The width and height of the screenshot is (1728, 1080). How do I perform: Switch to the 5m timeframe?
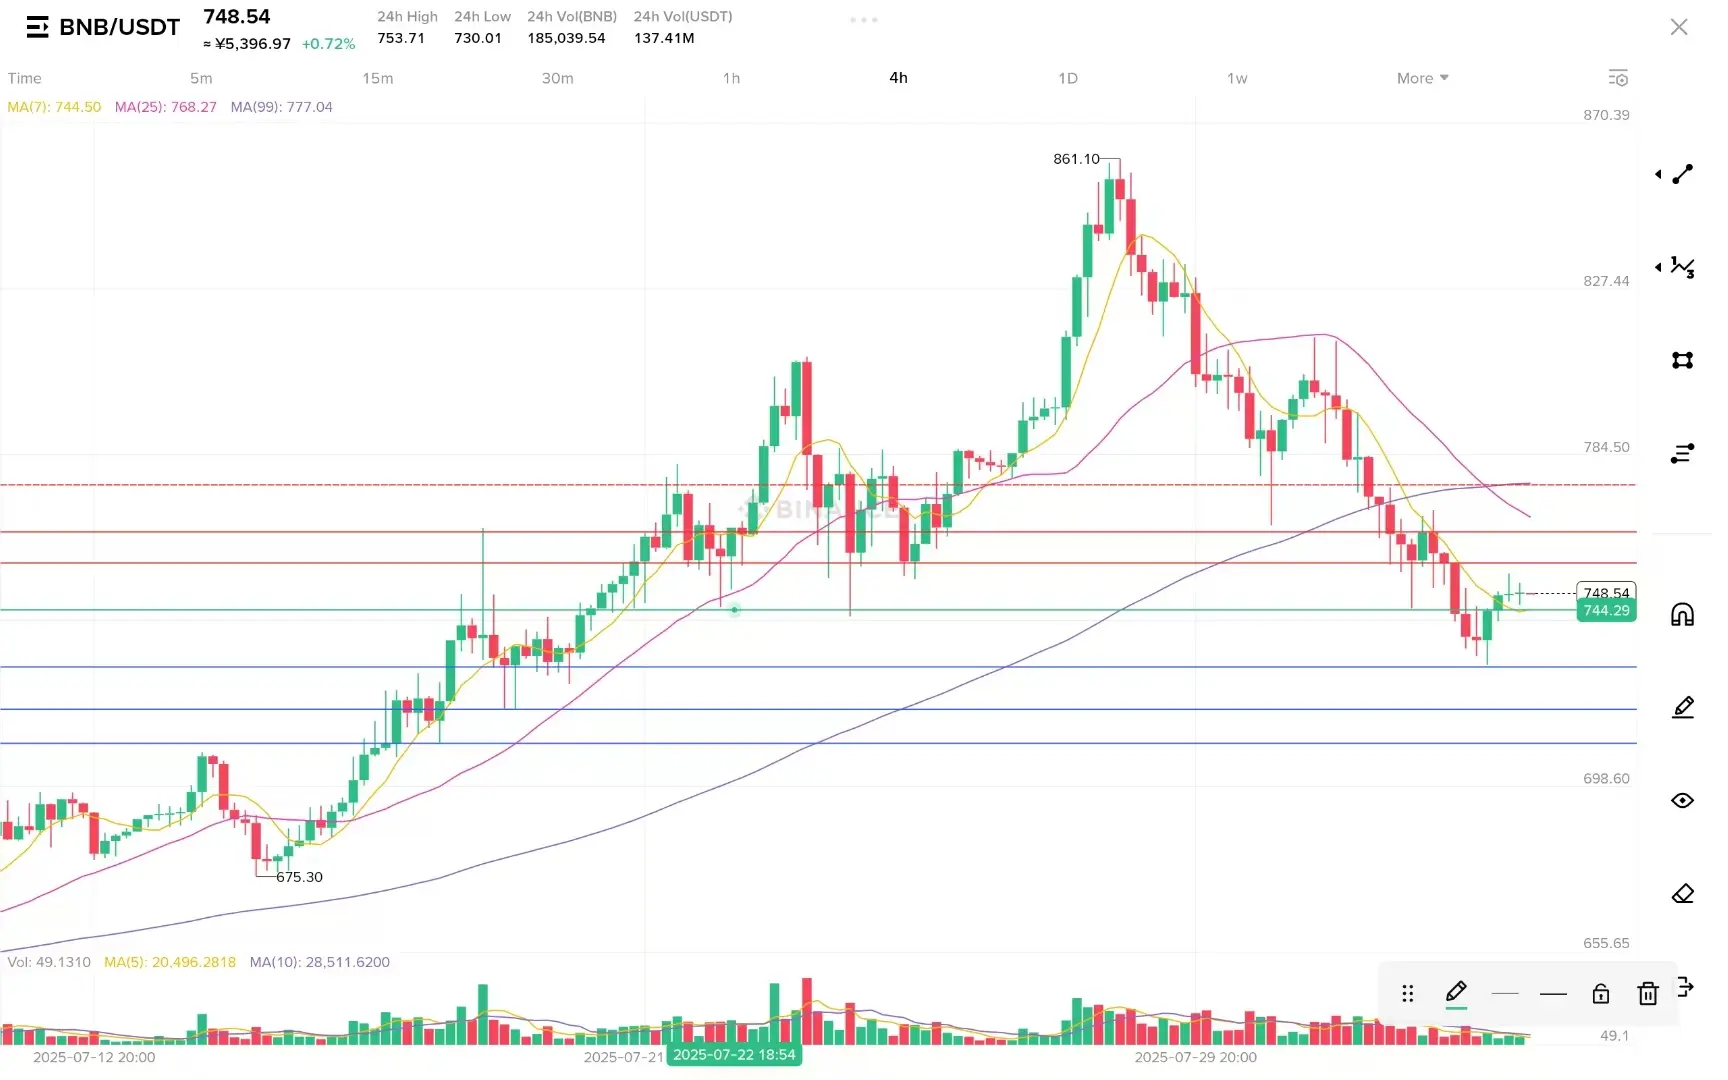(201, 78)
